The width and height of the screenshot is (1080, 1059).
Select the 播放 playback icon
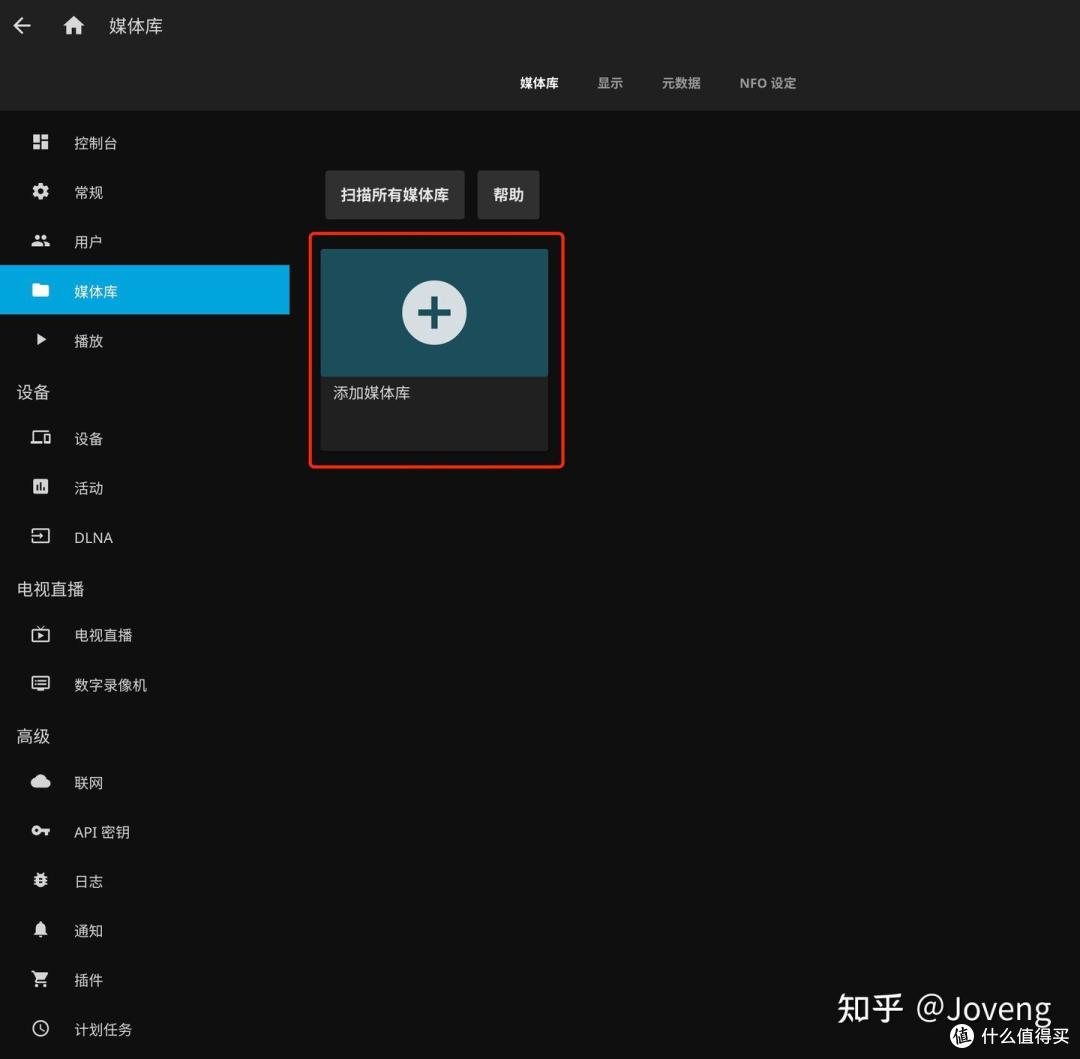pyautogui.click(x=40, y=339)
